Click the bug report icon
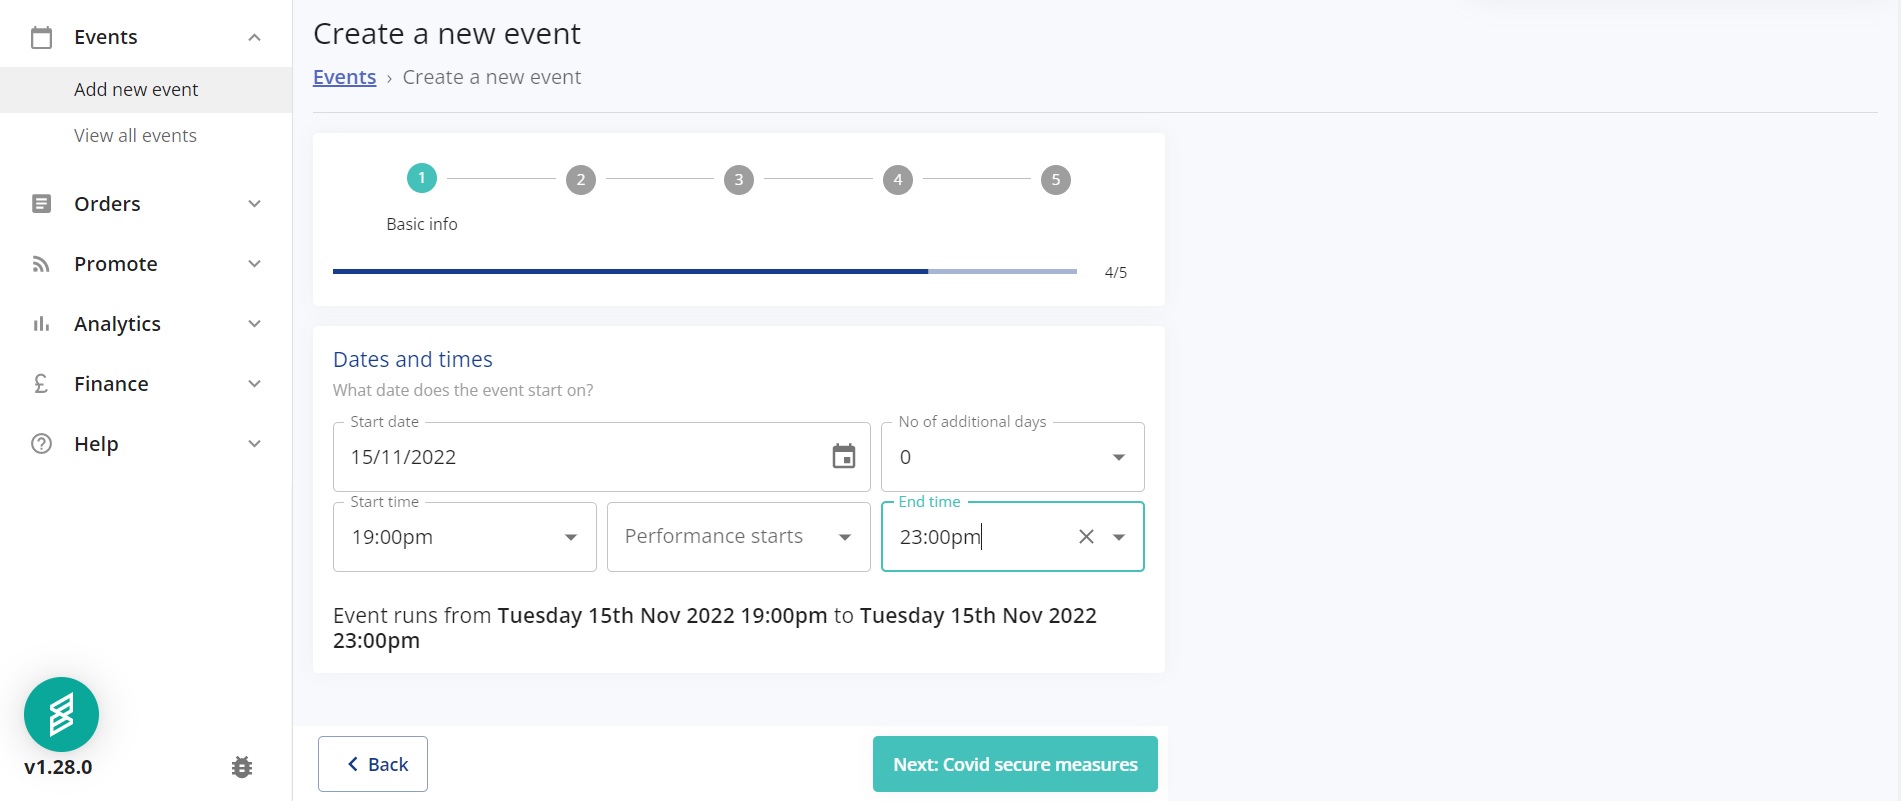Screen dimensions: 1901x801 242,767
